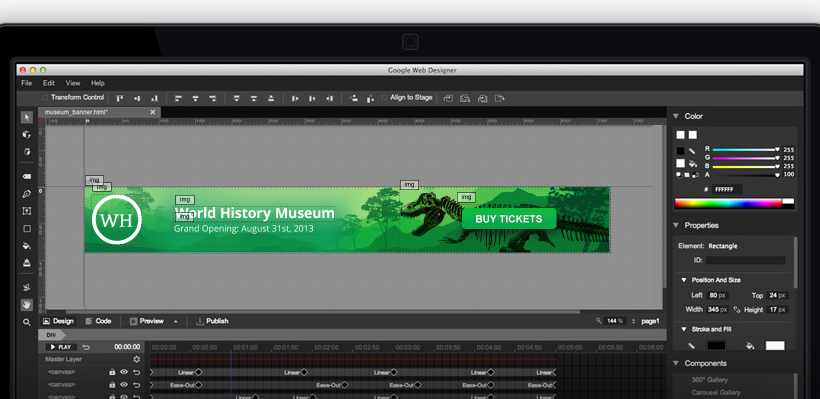Toggle visibility eye on second canvas layer
820x399 pixels.
coord(124,385)
